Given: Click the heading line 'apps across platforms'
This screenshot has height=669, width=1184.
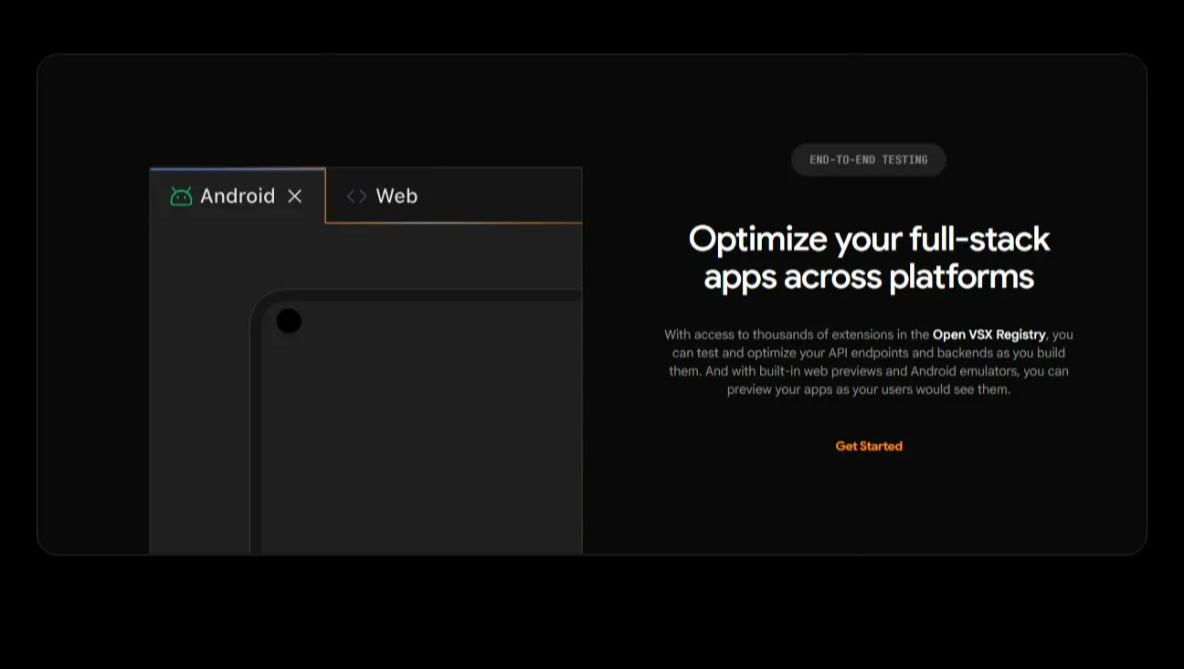Looking at the screenshot, I should click(x=868, y=277).
